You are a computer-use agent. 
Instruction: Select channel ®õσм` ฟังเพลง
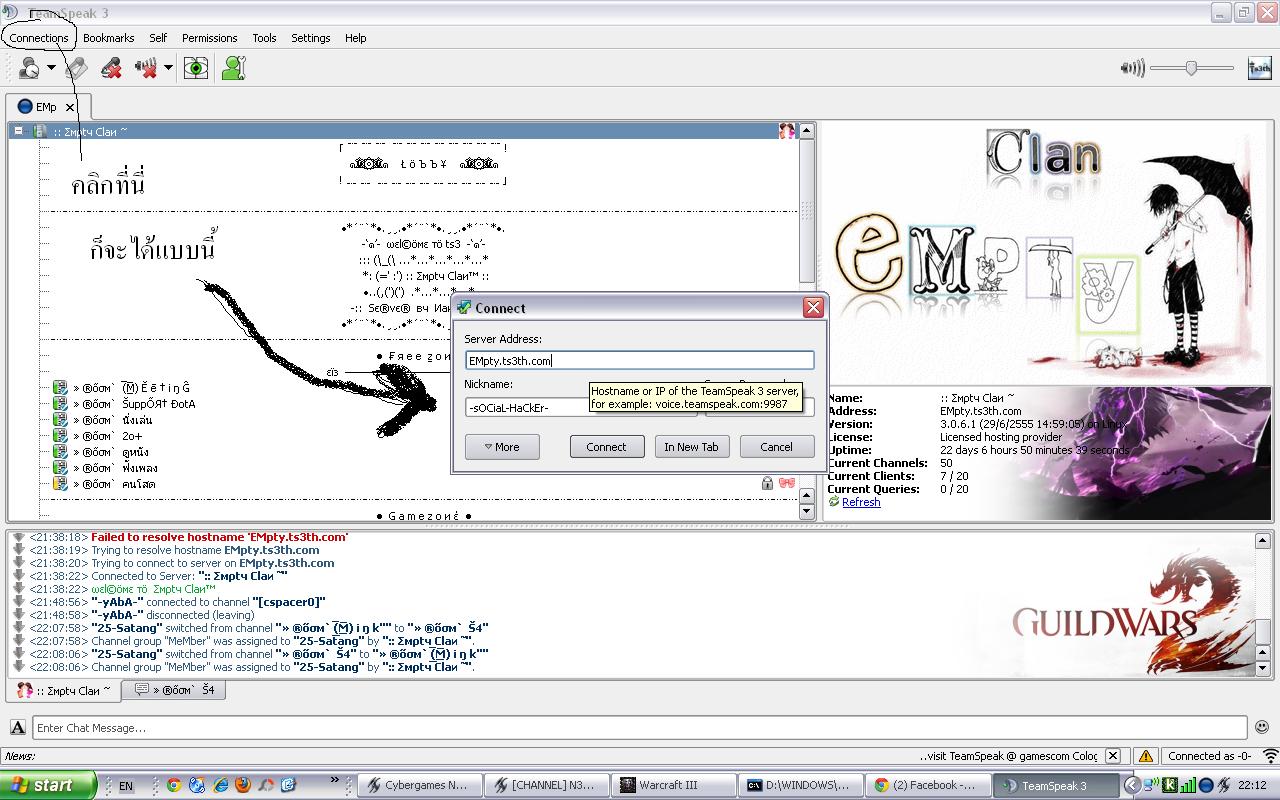pos(115,468)
